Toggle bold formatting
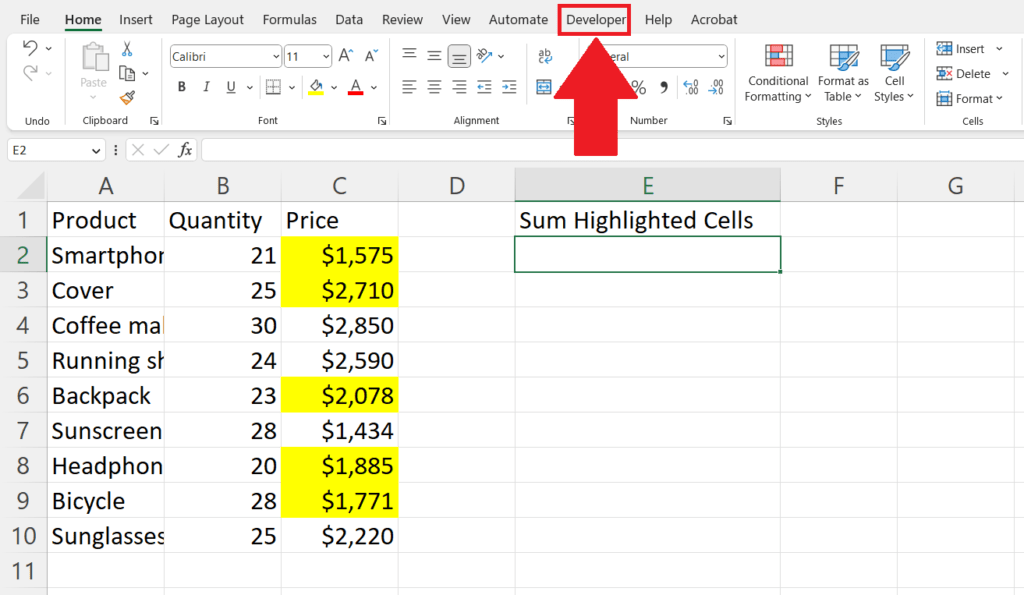 (181, 87)
